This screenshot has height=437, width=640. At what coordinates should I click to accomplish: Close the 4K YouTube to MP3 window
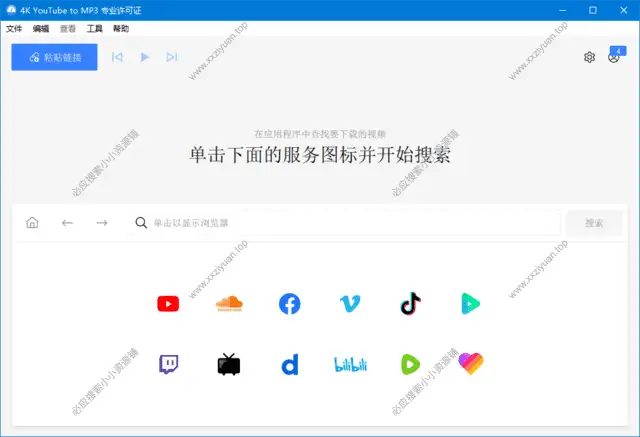[624, 10]
